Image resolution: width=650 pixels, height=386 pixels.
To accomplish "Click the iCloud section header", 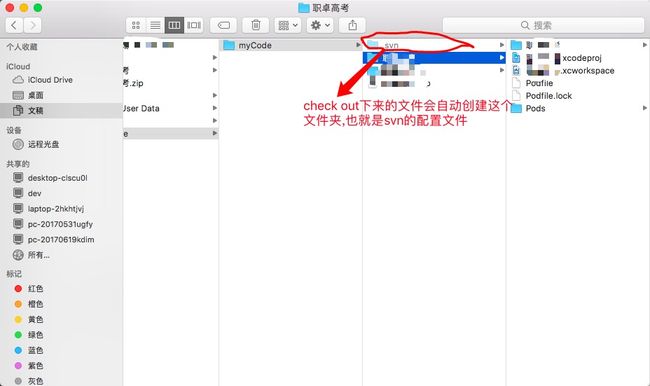I will point(18,66).
